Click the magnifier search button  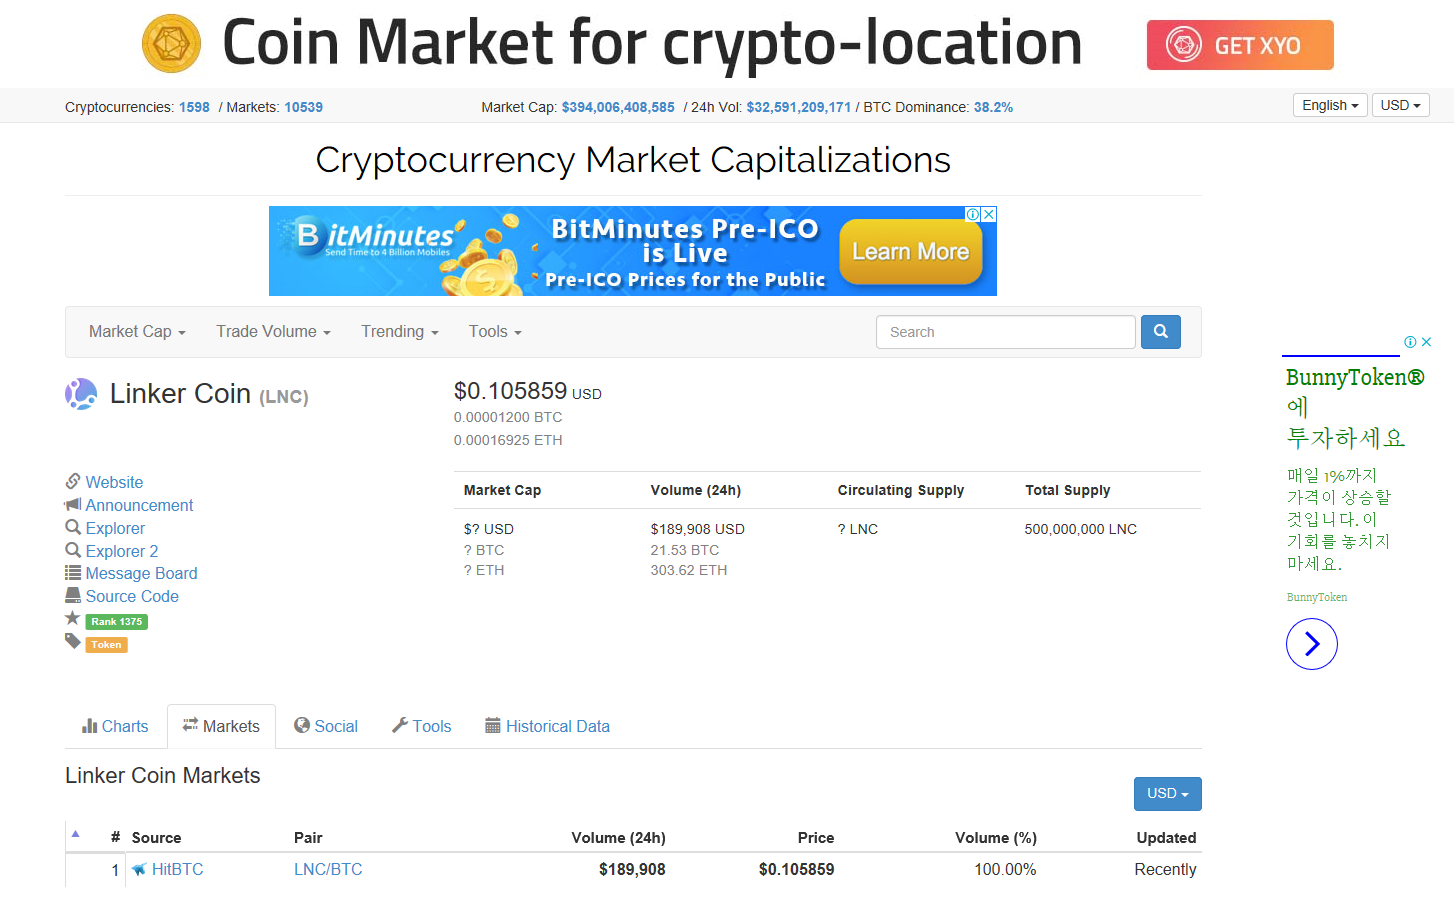pyautogui.click(x=1160, y=332)
